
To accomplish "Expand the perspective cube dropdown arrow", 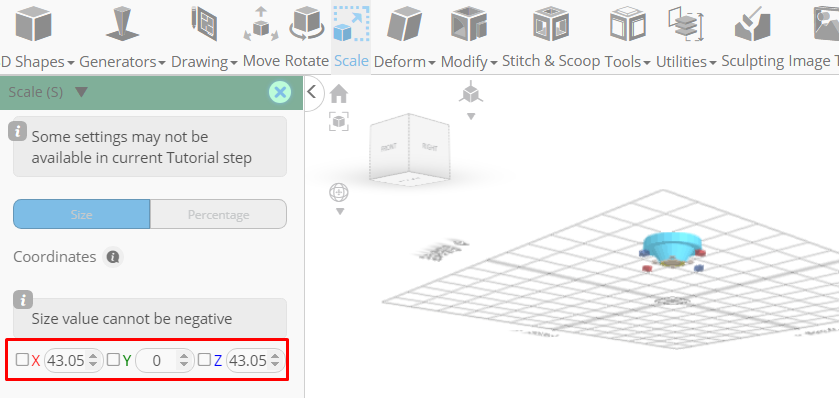I will 471,116.
